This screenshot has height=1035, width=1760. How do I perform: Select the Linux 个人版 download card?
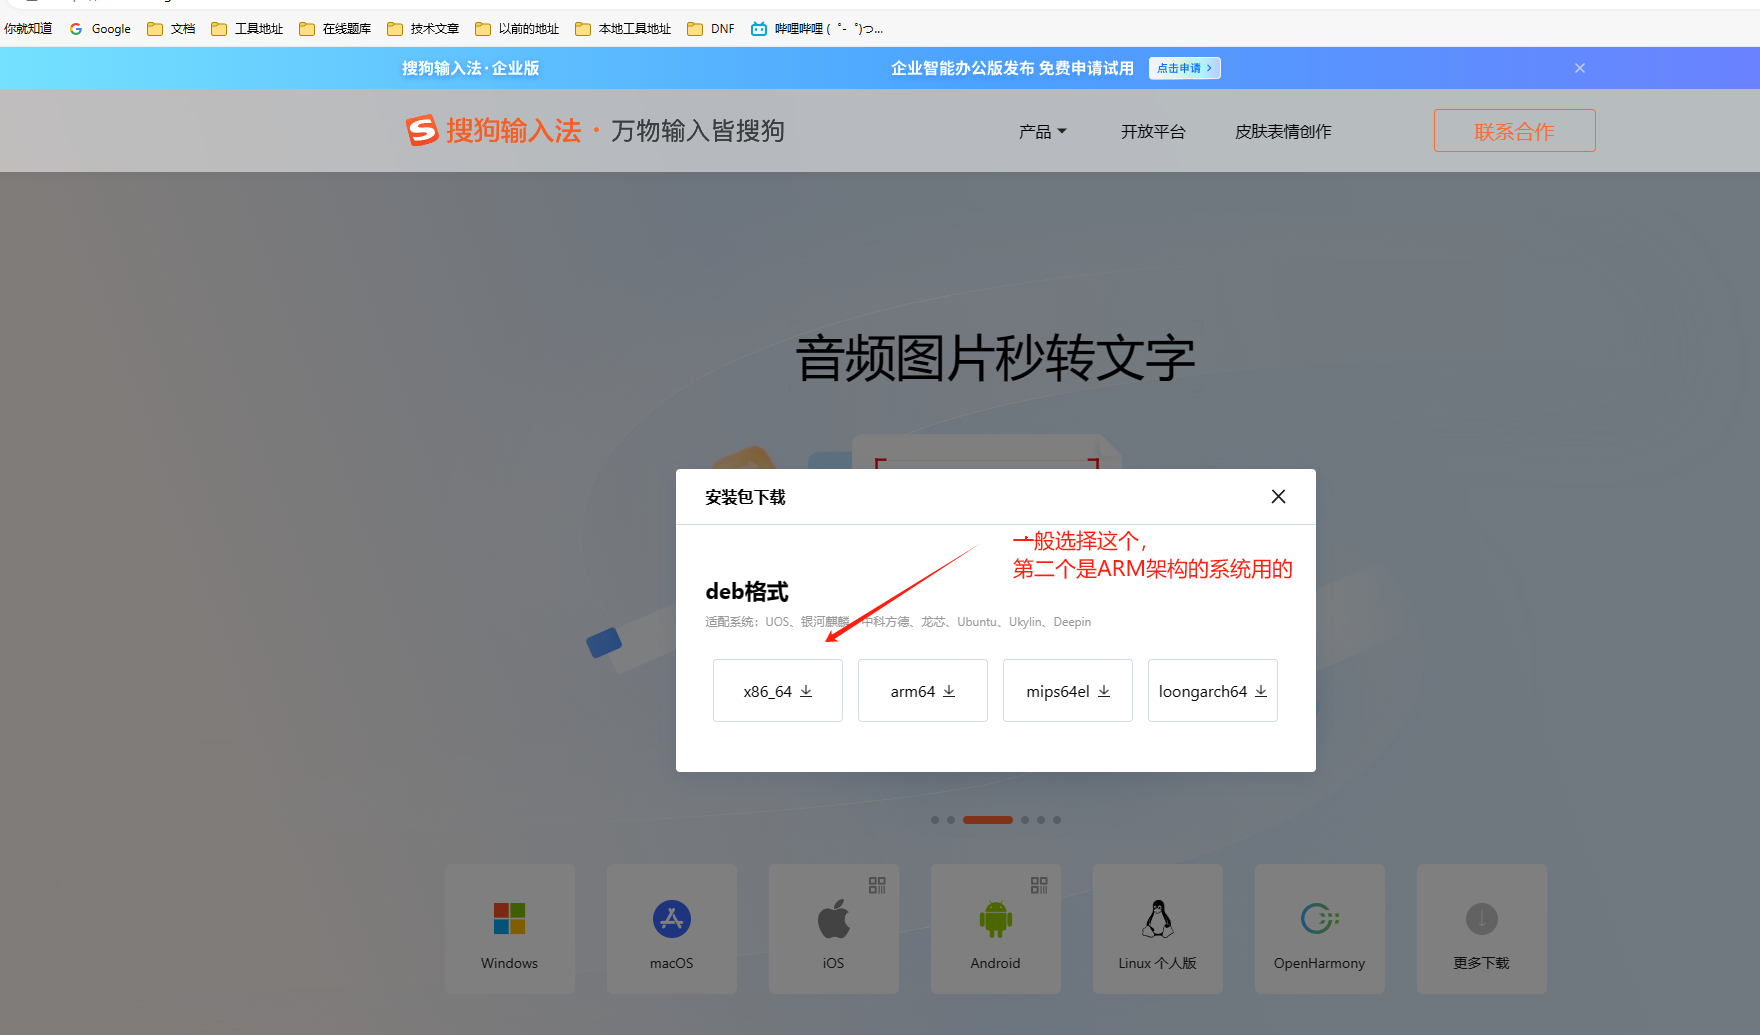pos(1158,929)
